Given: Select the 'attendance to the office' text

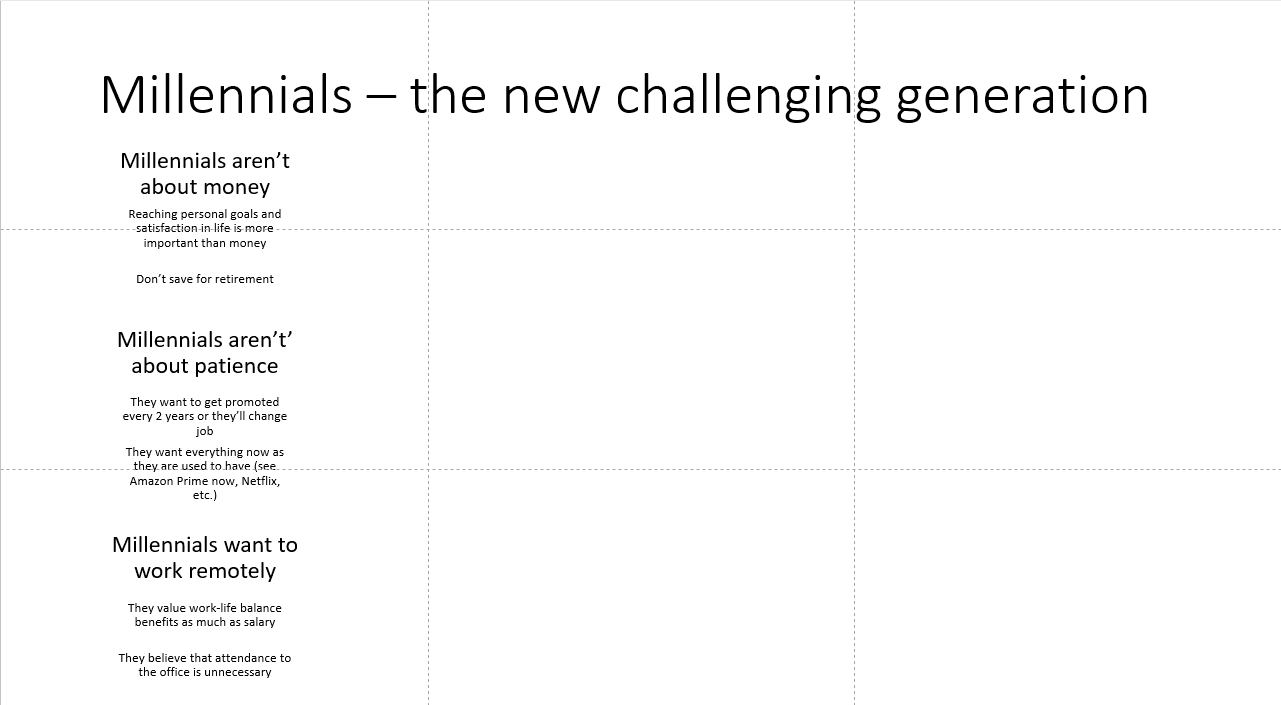Looking at the screenshot, I should click(x=205, y=665).
